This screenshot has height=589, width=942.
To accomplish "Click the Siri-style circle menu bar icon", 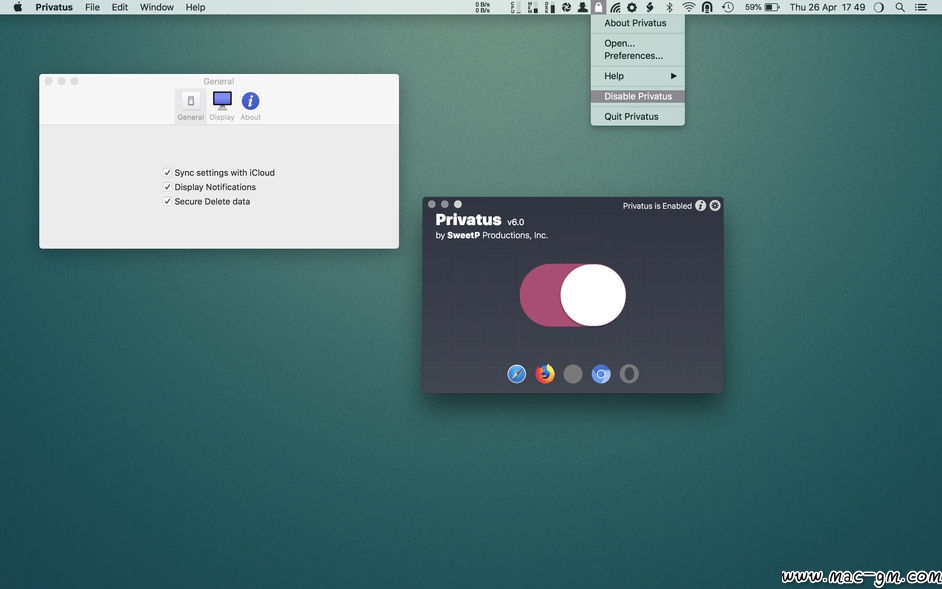I will tap(879, 7).
